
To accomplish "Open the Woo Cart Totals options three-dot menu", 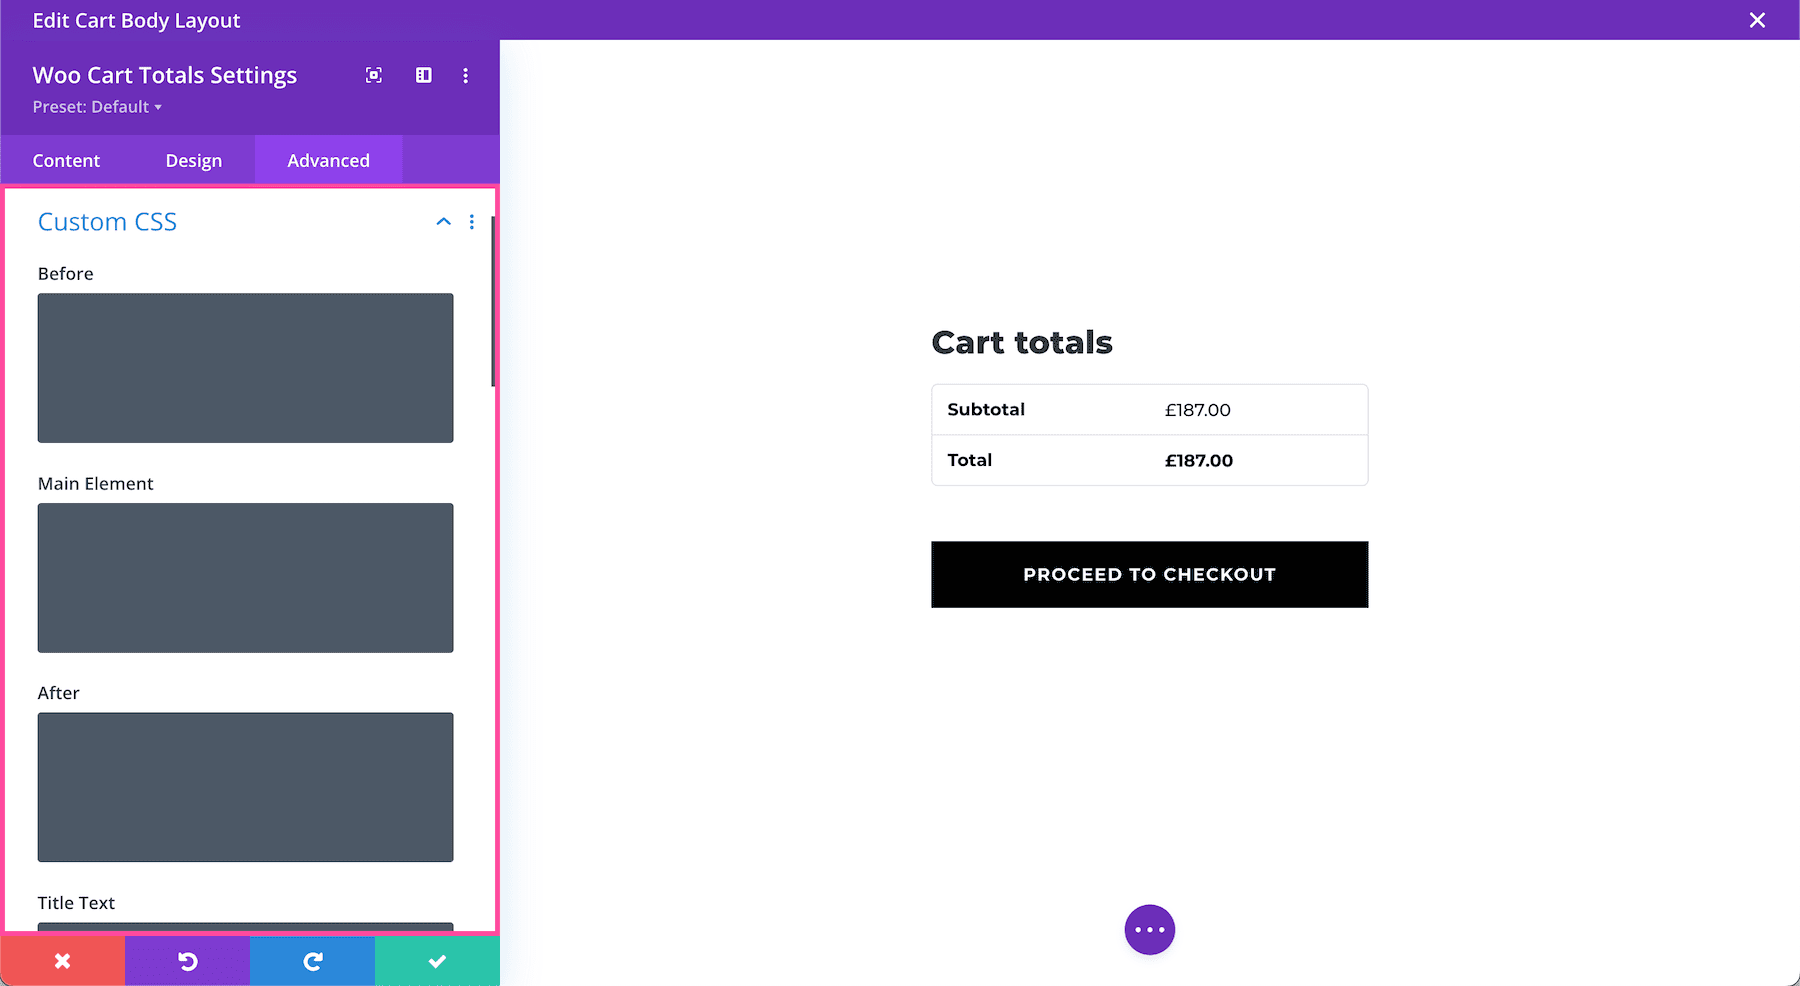I will click(465, 75).
